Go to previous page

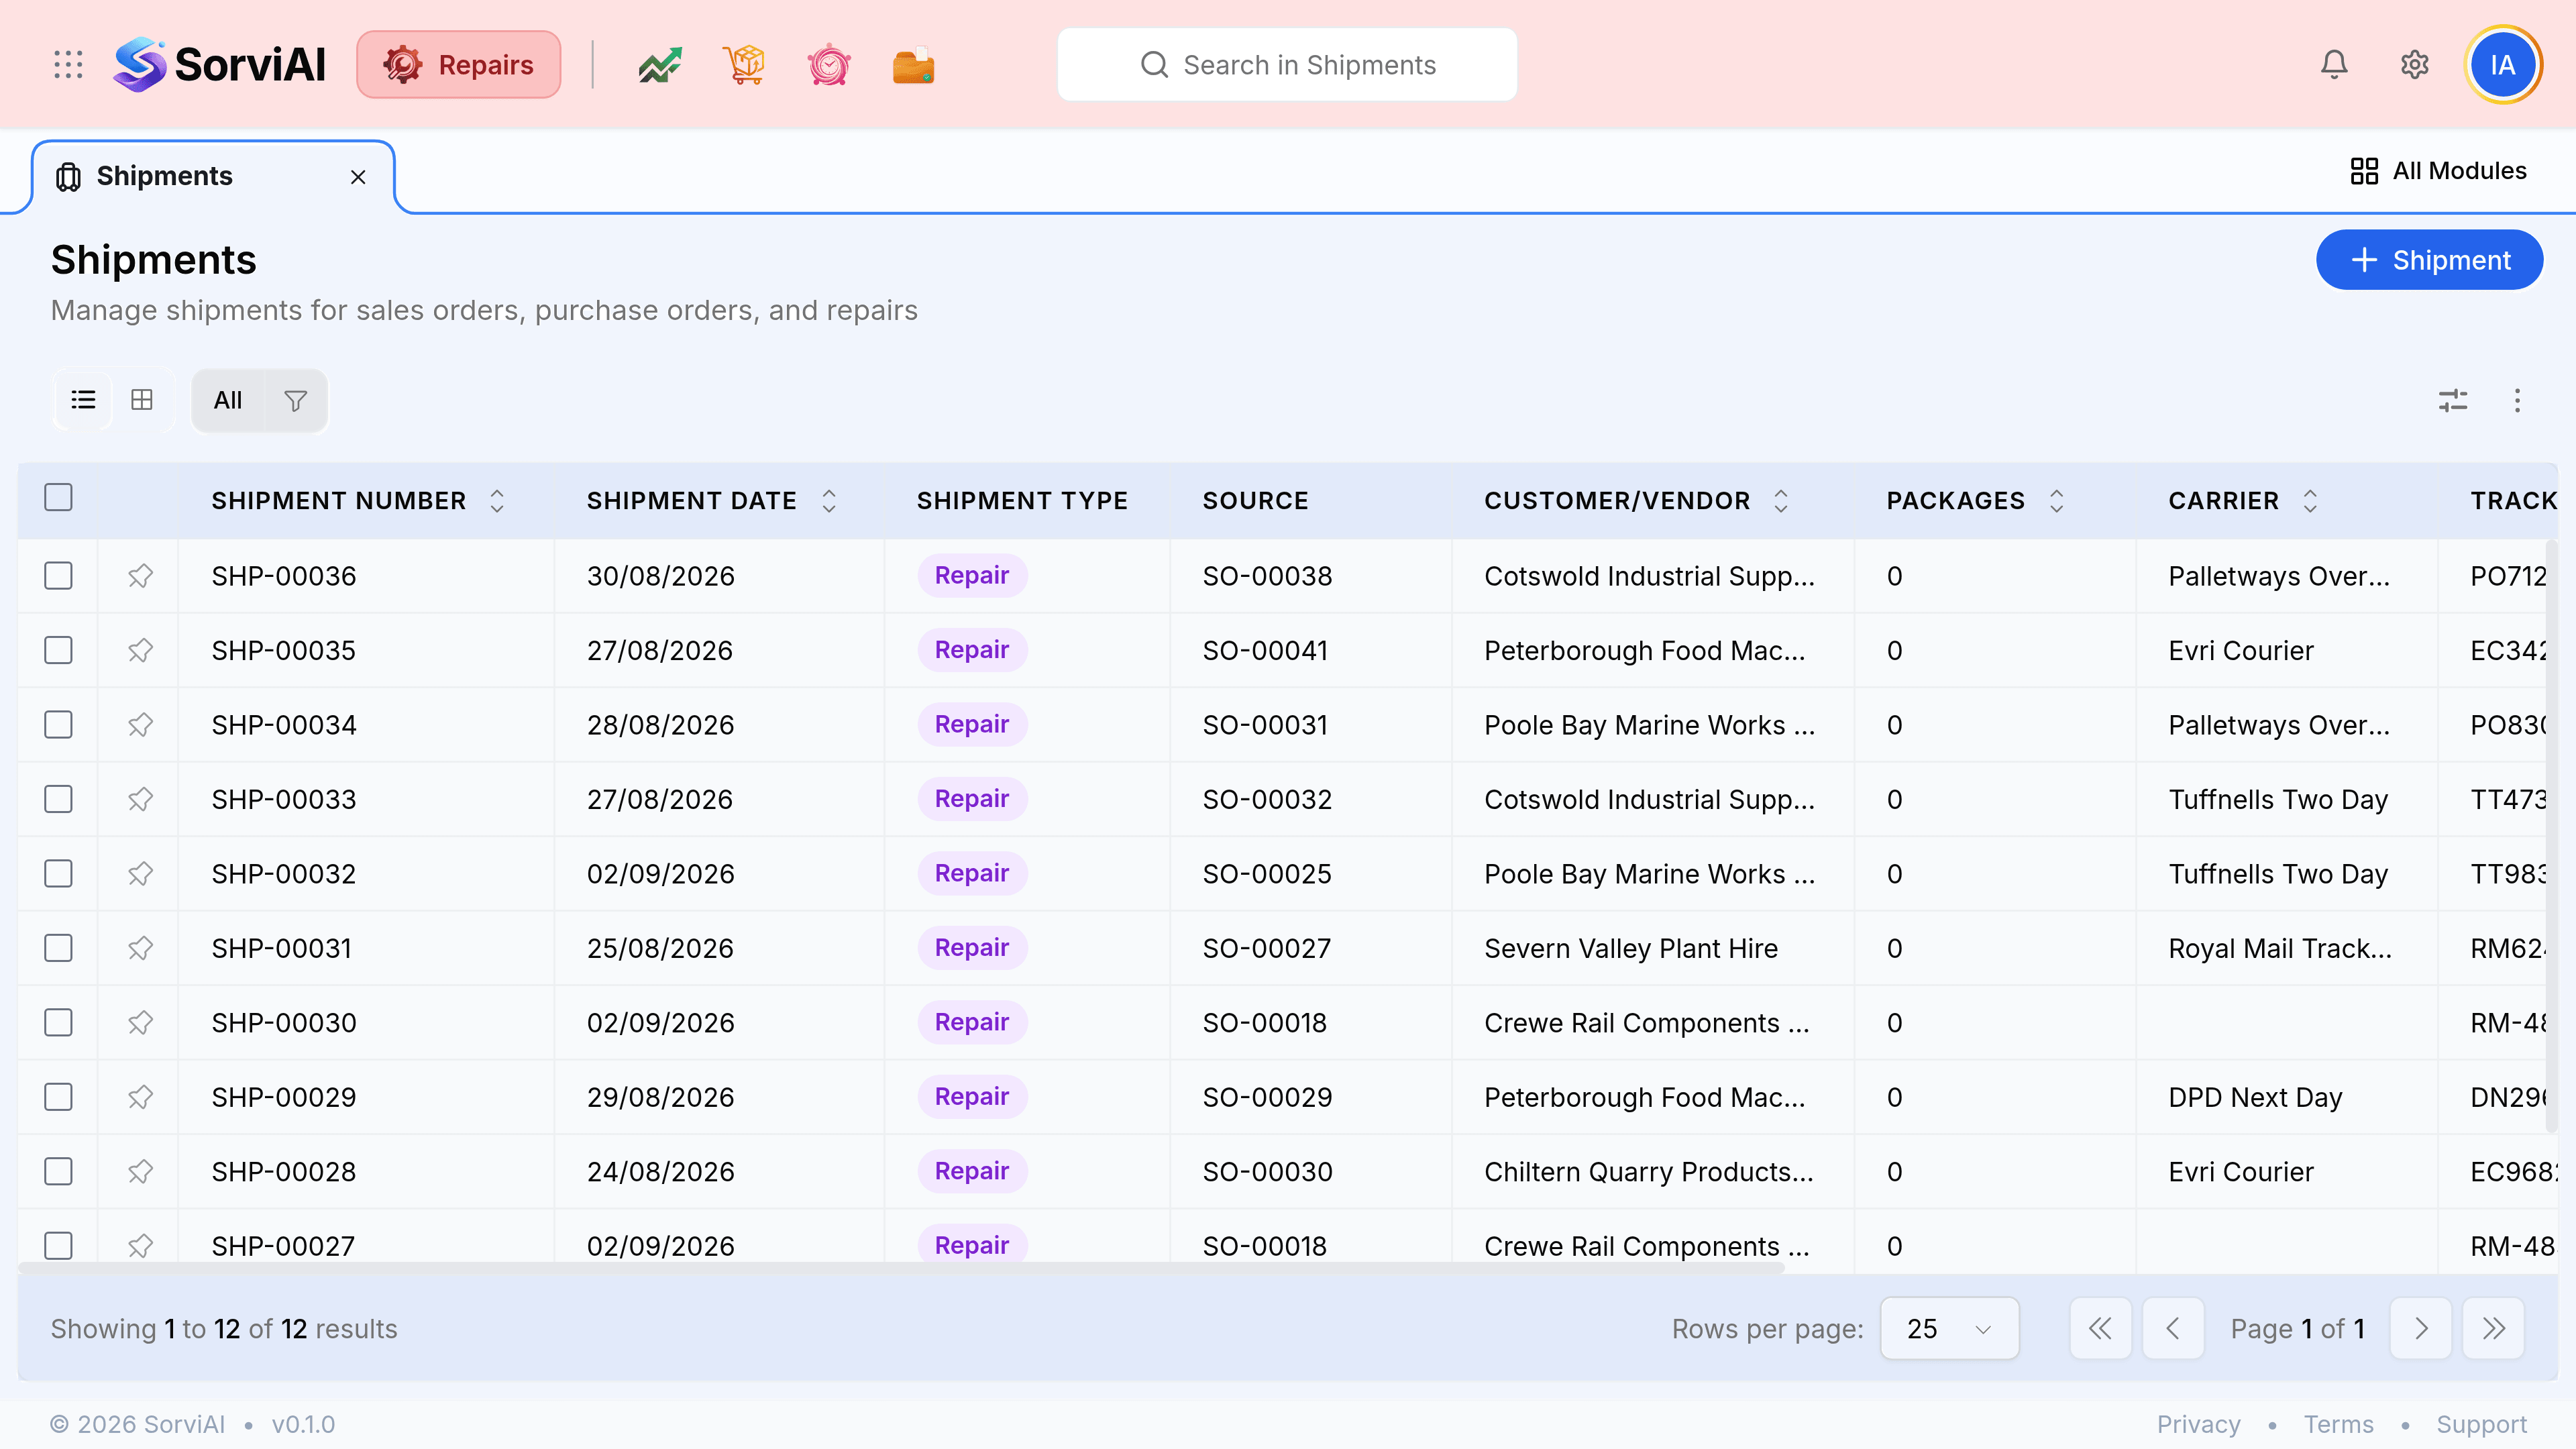2173,1329
